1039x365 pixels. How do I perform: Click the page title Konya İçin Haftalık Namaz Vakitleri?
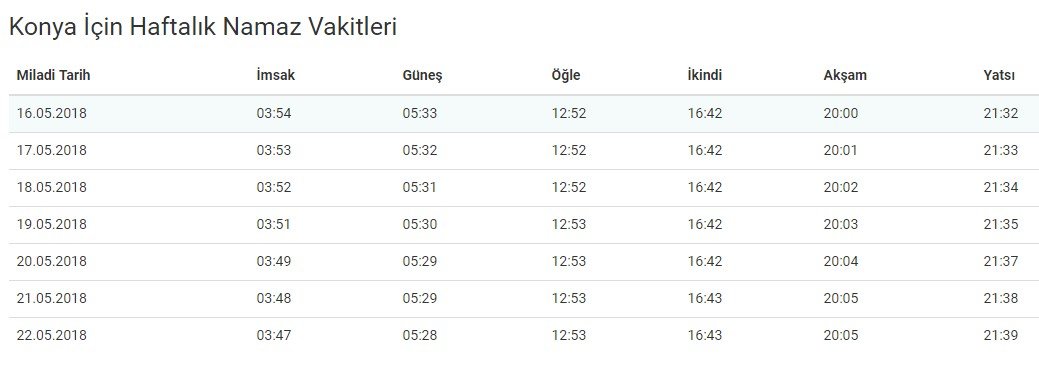[x=203, y=27]
